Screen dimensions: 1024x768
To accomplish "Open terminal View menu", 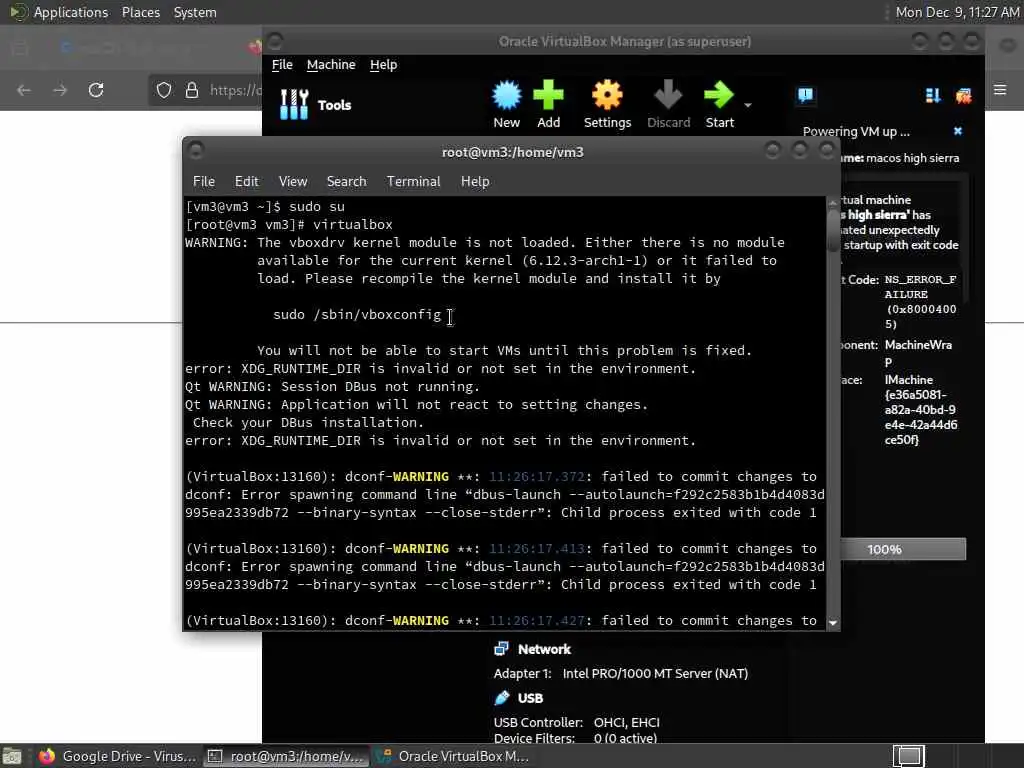I will [x=293, y=182].
